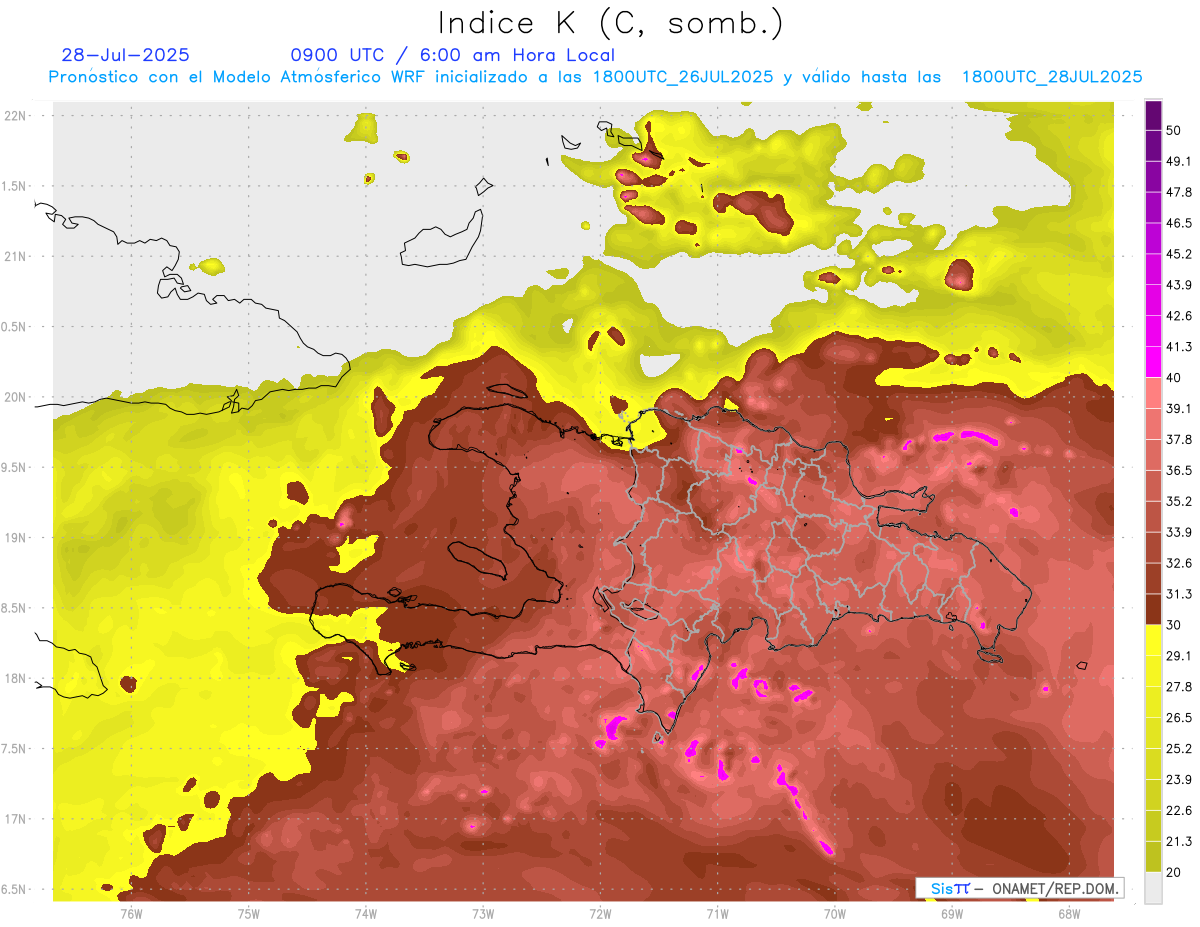Click the 72W longitude label

tap(600, 912)
